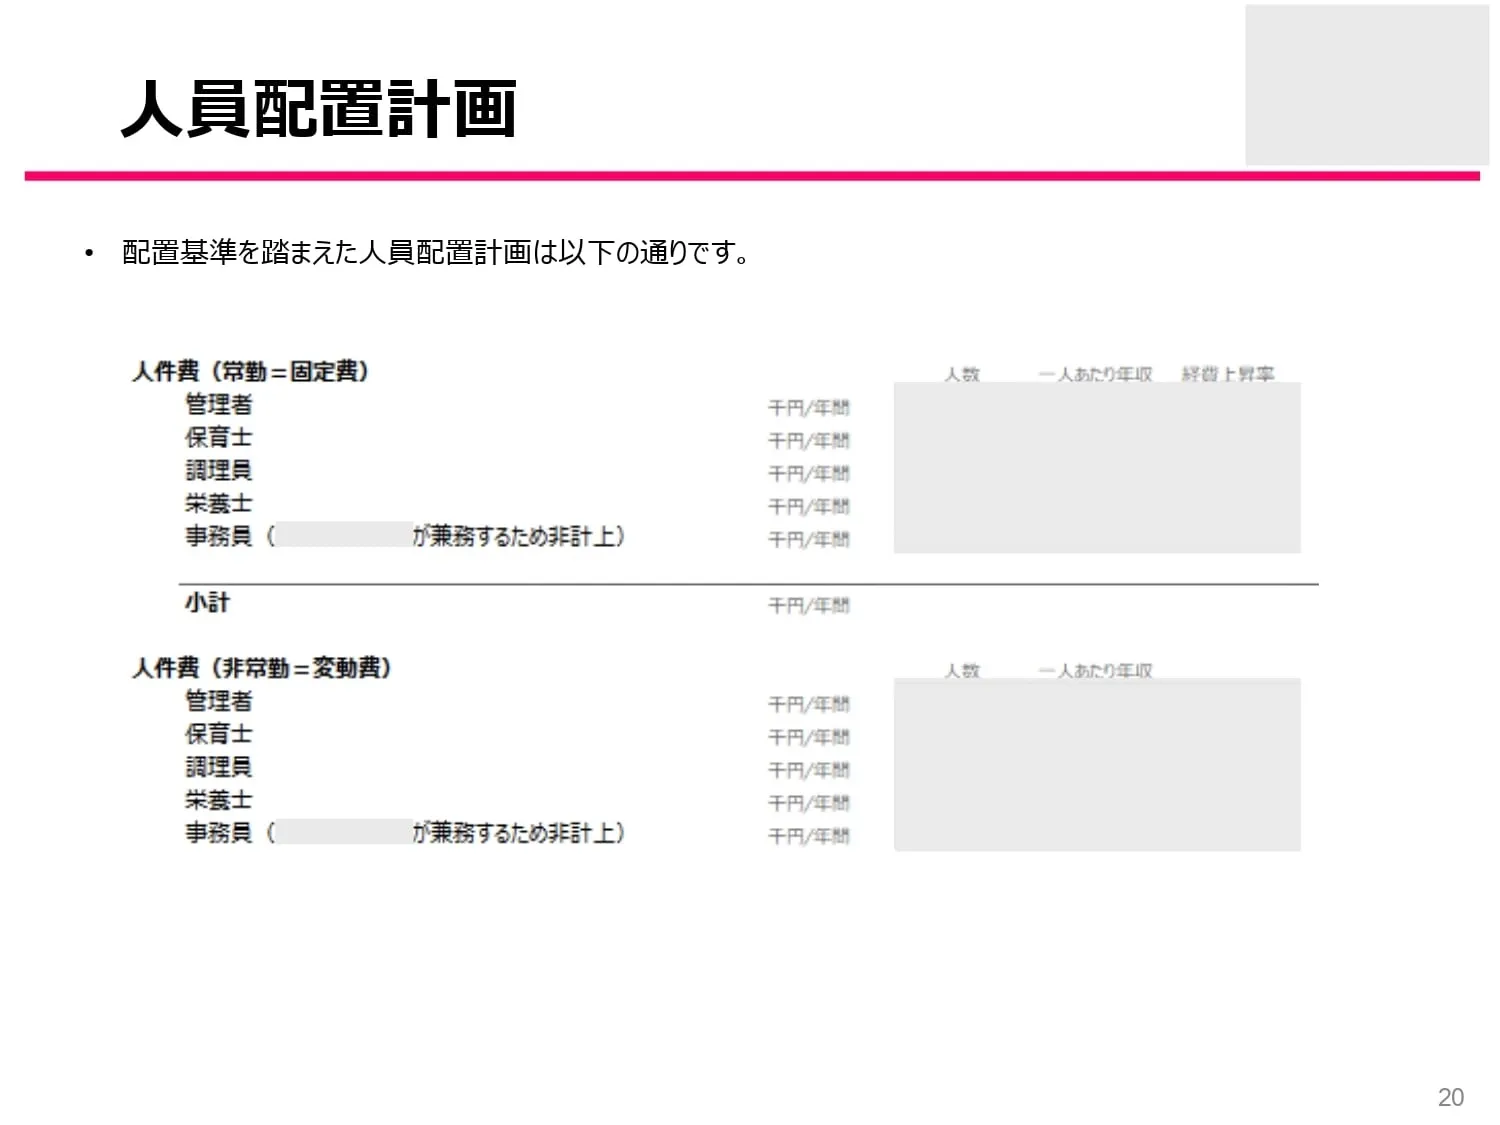Click the gray data area of variable costs
Screen dimensions: 1500x1125
tap(1097, 763)
